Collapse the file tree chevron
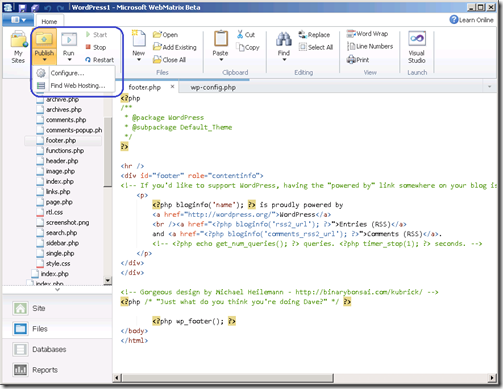The image size is (503, 389). (x=57, y=290)
